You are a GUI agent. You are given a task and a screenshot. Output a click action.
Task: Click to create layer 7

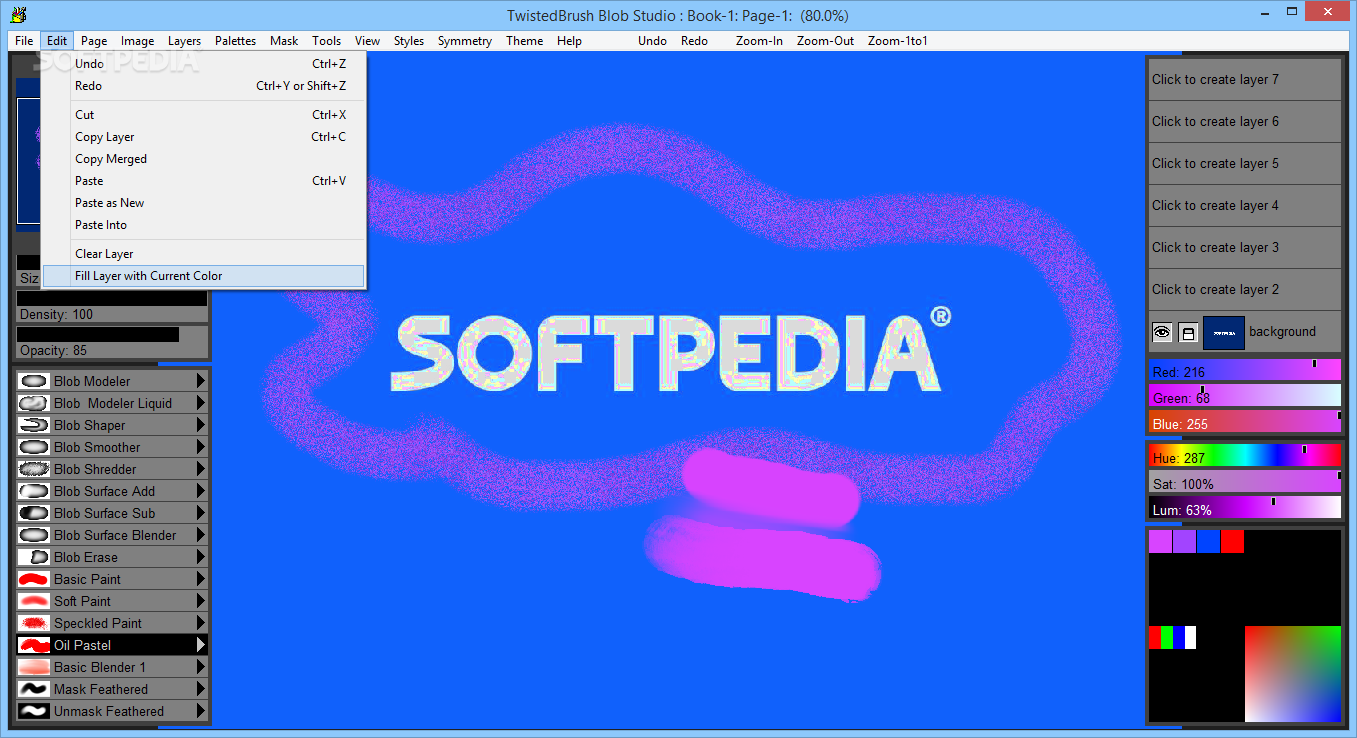1244,79
